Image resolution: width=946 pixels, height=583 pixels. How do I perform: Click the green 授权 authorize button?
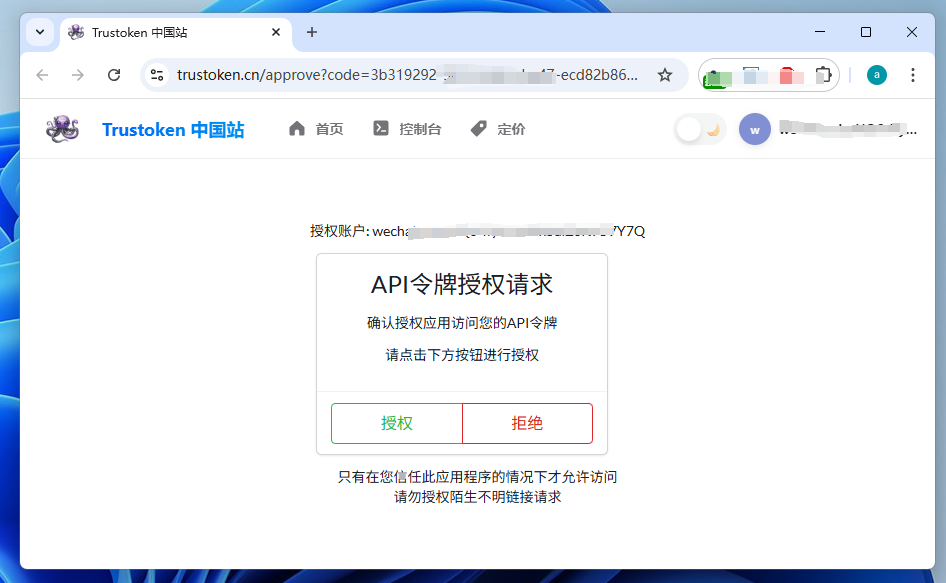(x=396, y=423)
